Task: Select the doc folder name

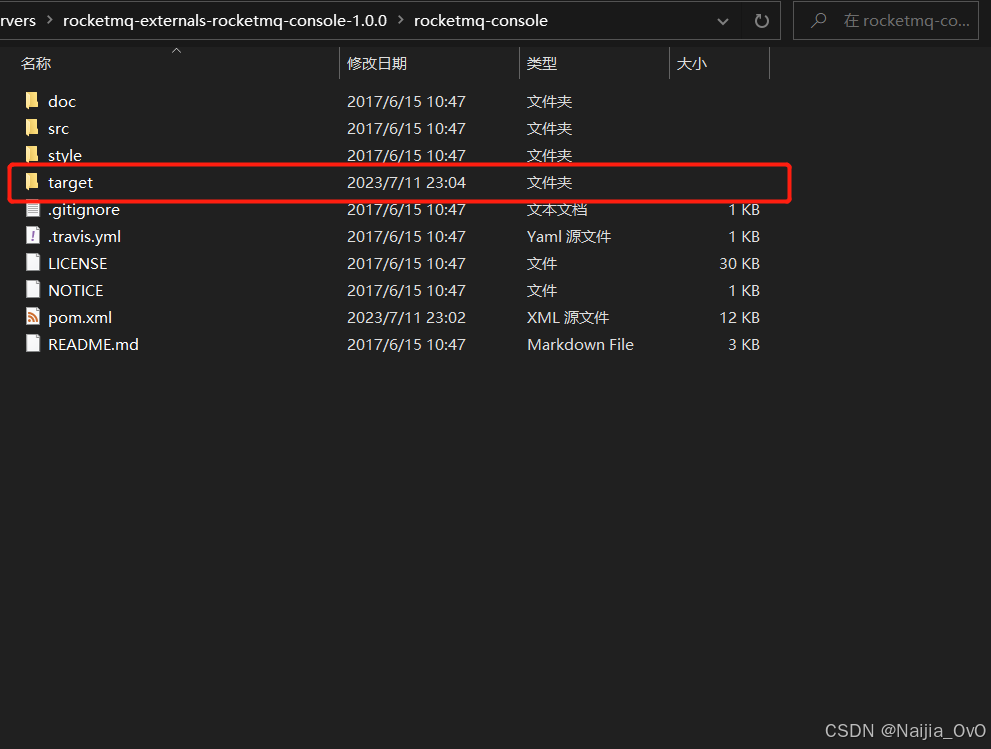Action: [62, 101]
